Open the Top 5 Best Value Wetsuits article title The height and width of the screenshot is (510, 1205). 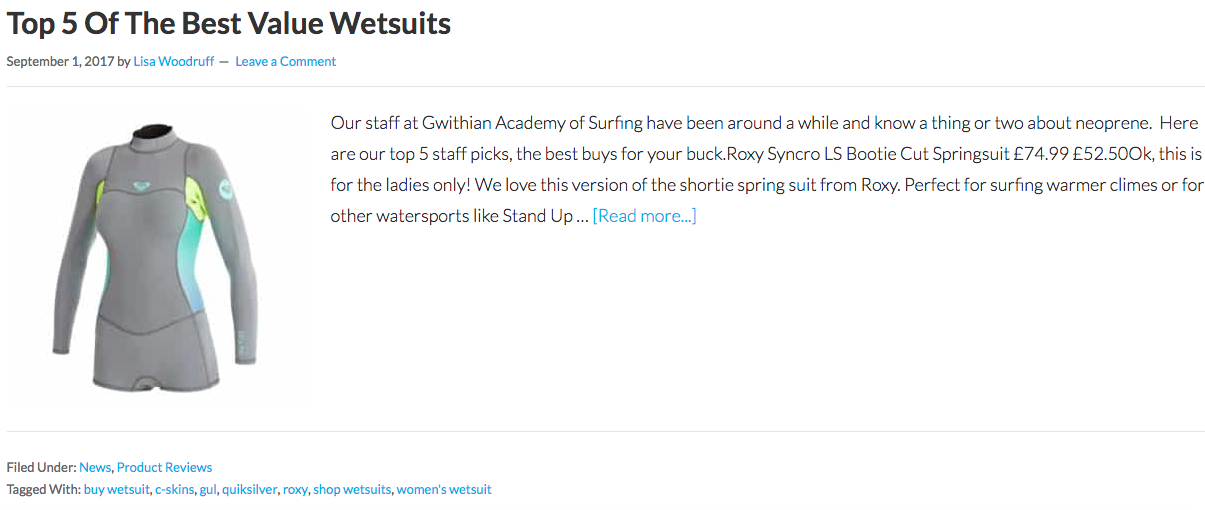(229, 22)
